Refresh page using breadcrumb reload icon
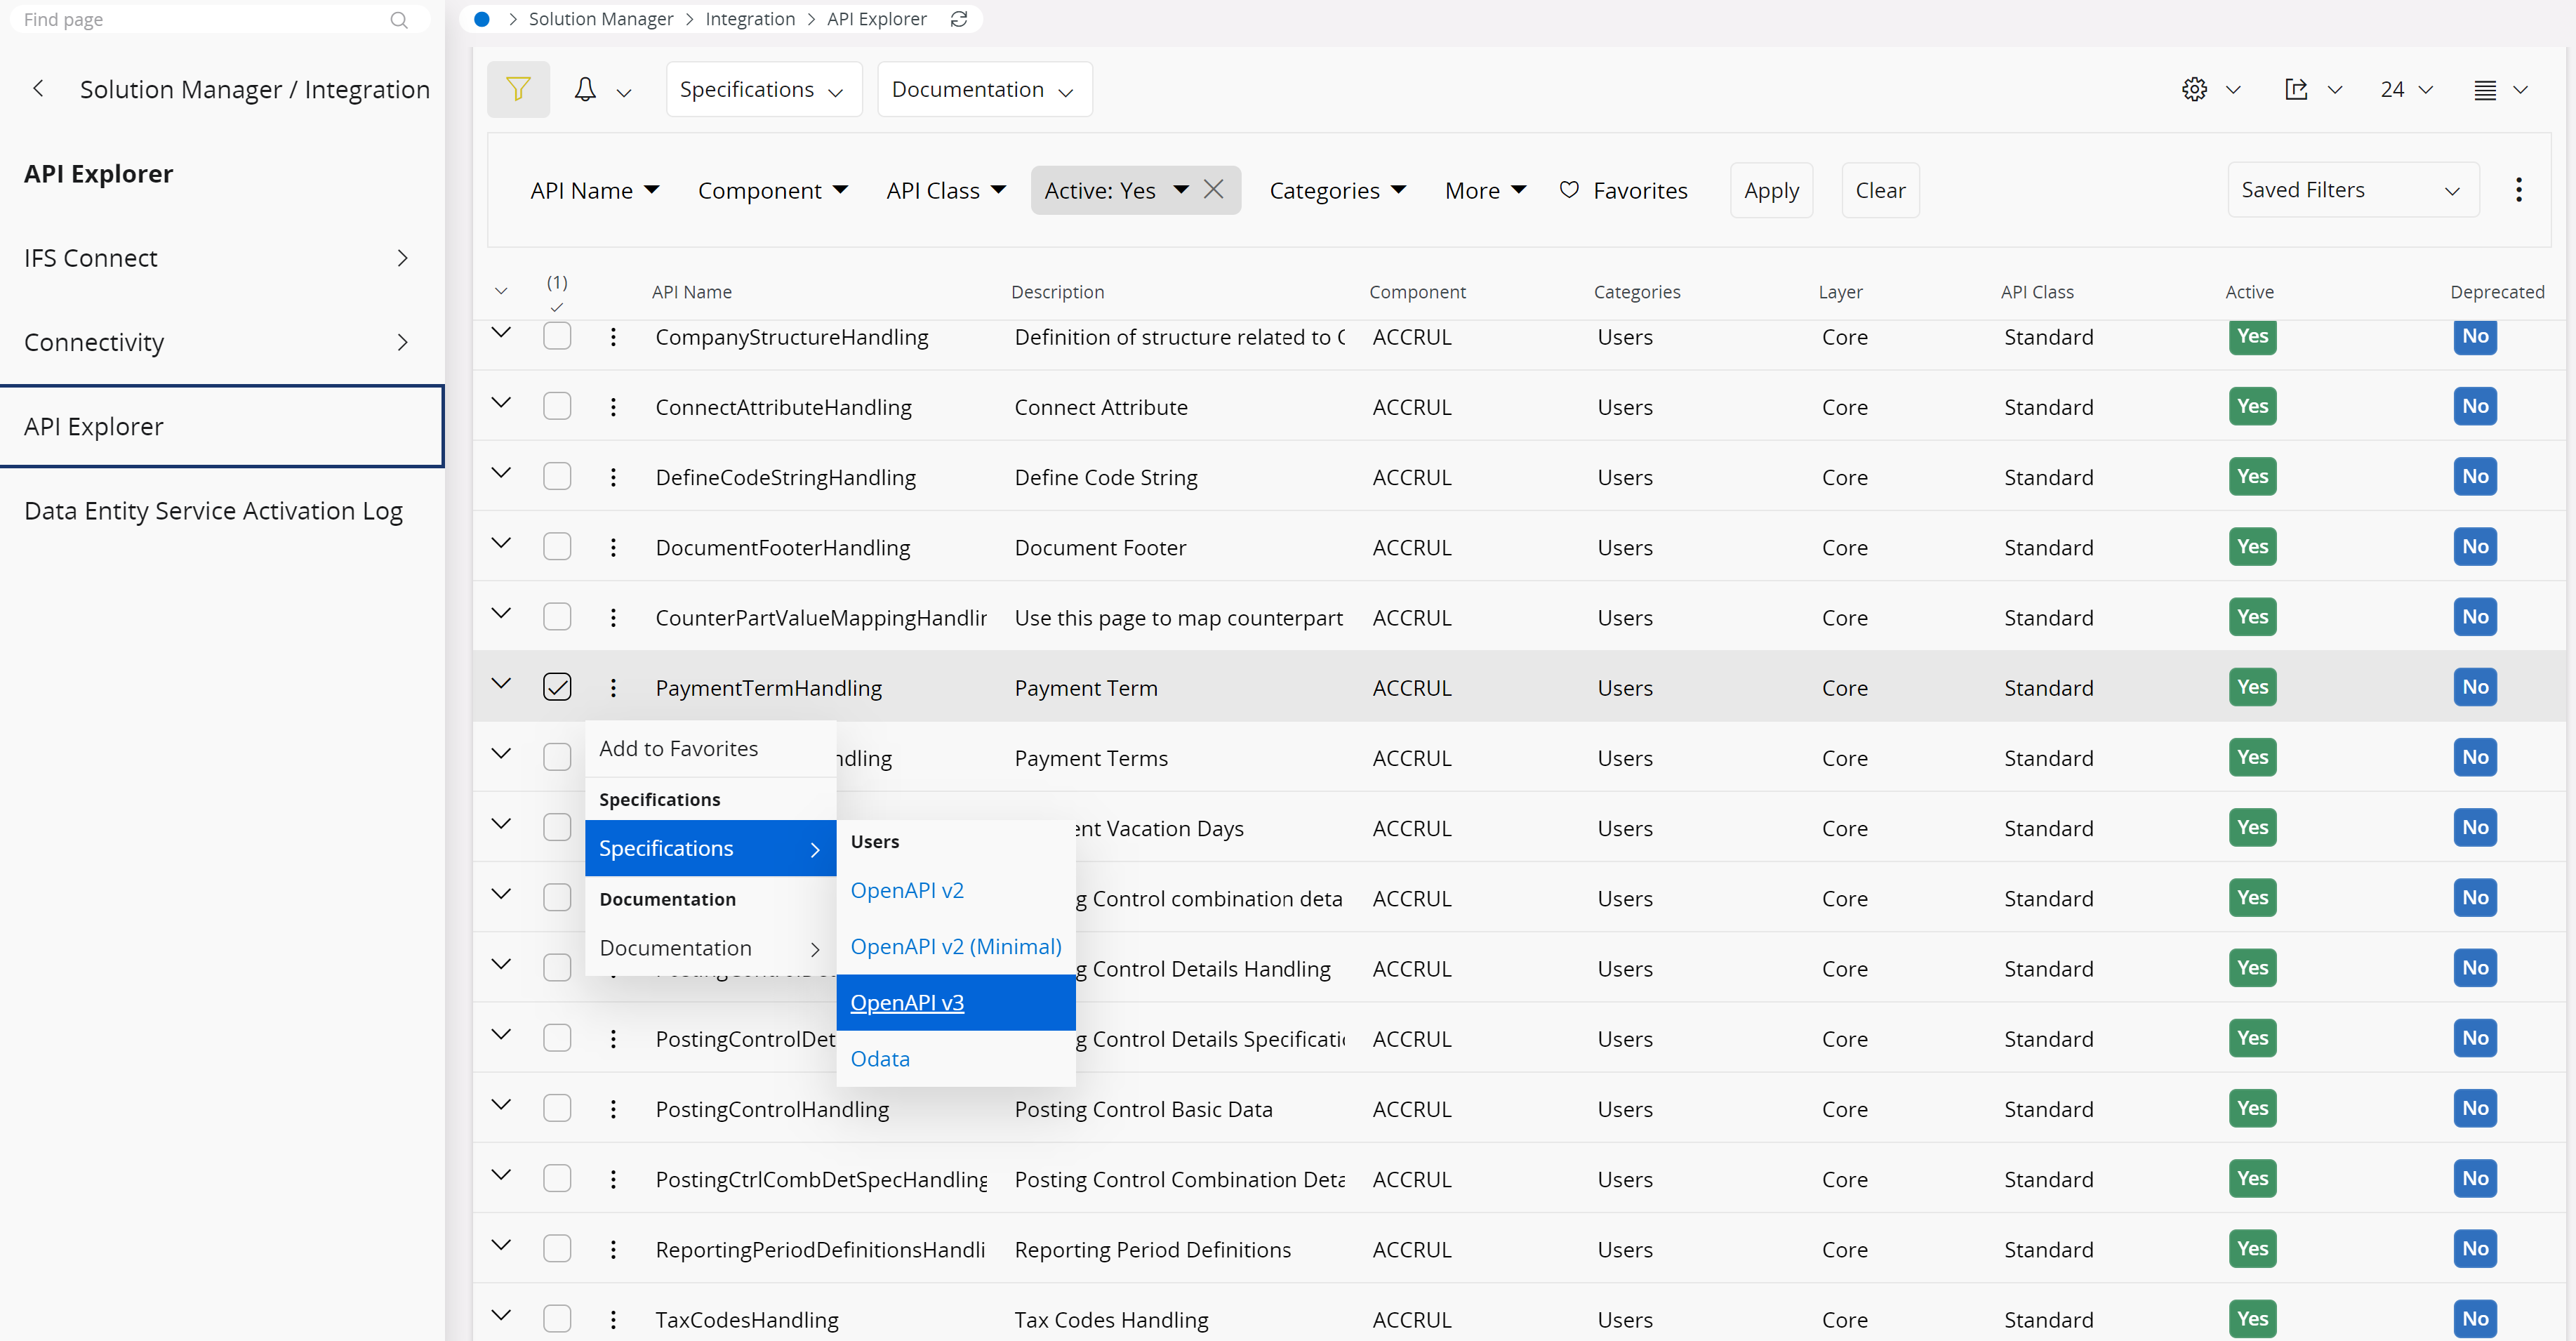This screenshot has width=2576, height=1341. pos(959,19)
